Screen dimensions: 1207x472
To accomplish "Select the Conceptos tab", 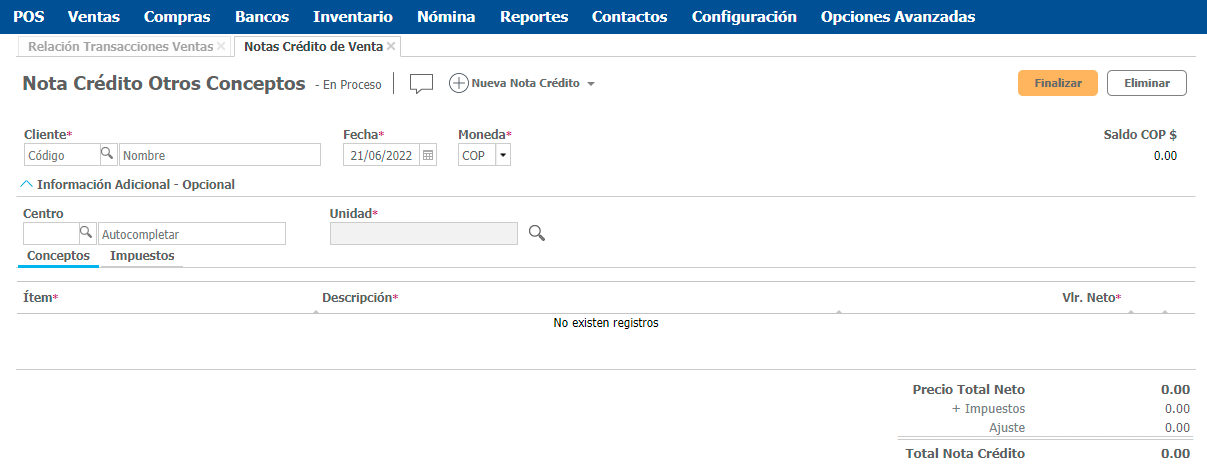I will (58, 256).
